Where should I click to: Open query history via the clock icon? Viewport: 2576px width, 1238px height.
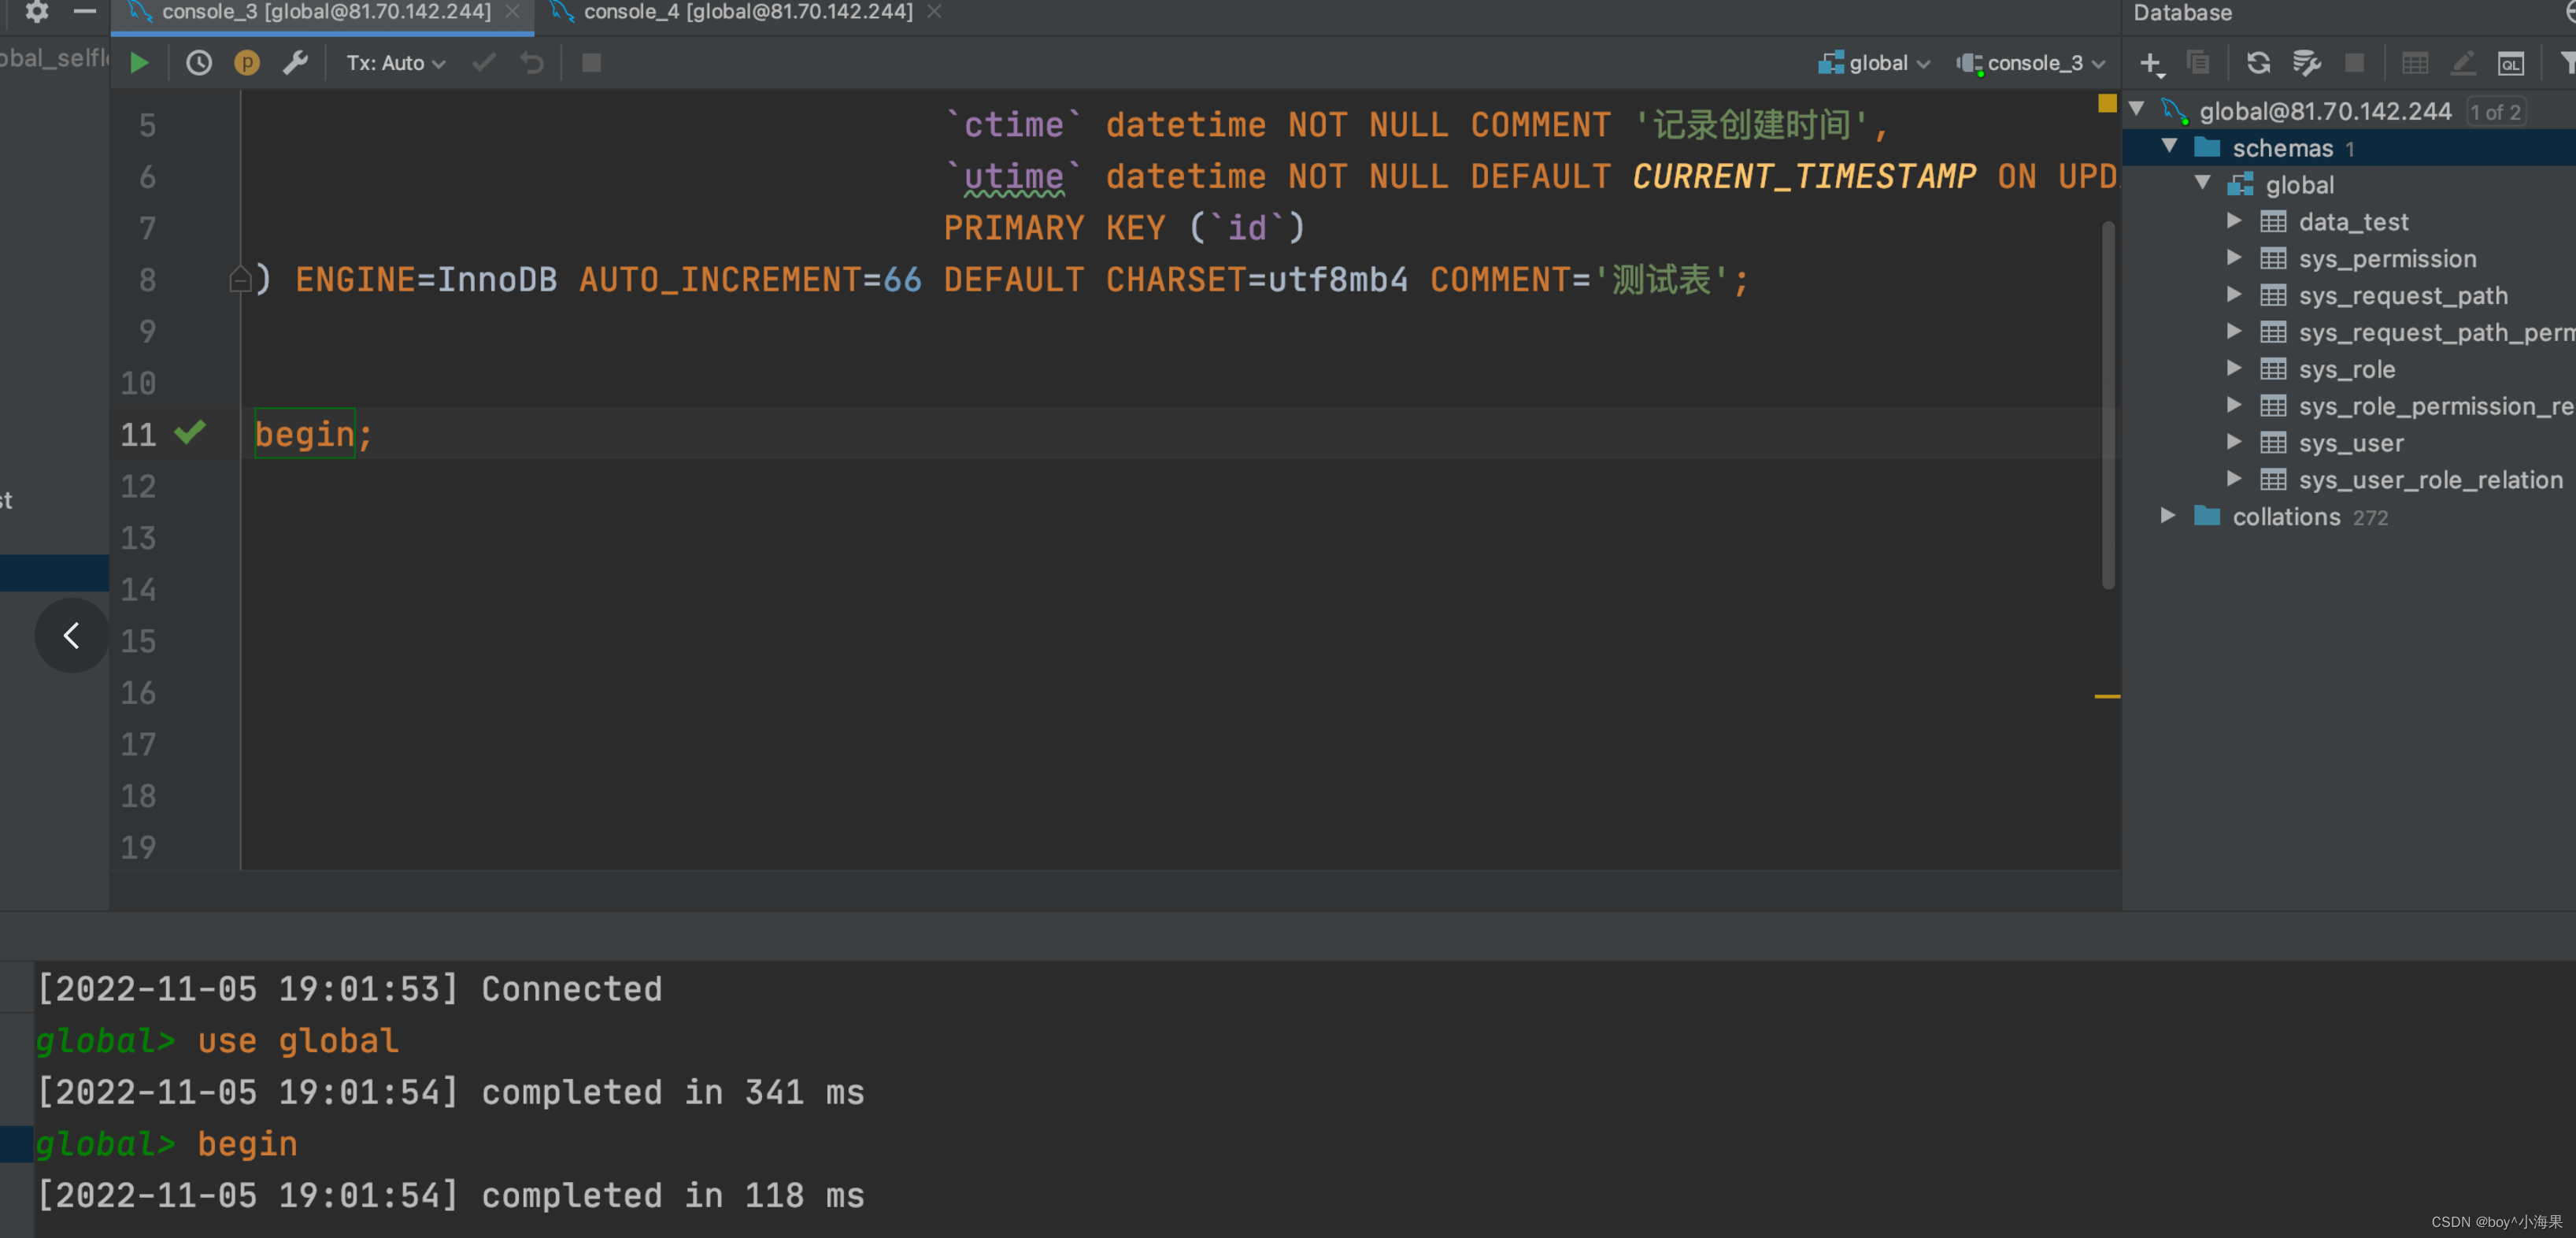click(199, 63)
